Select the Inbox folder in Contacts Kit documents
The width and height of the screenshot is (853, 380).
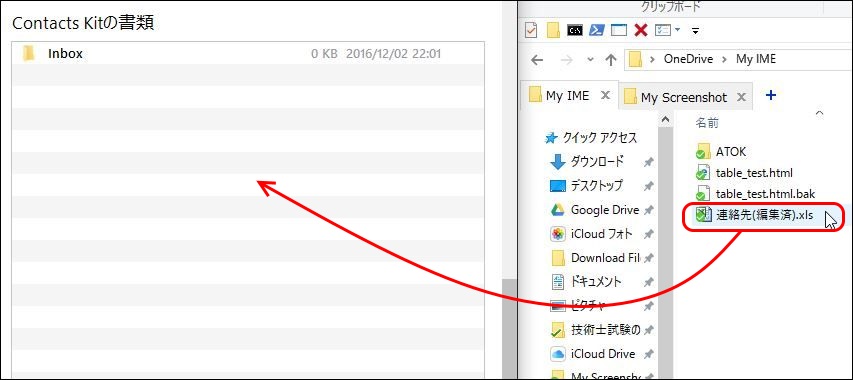(x=248, y=53)
